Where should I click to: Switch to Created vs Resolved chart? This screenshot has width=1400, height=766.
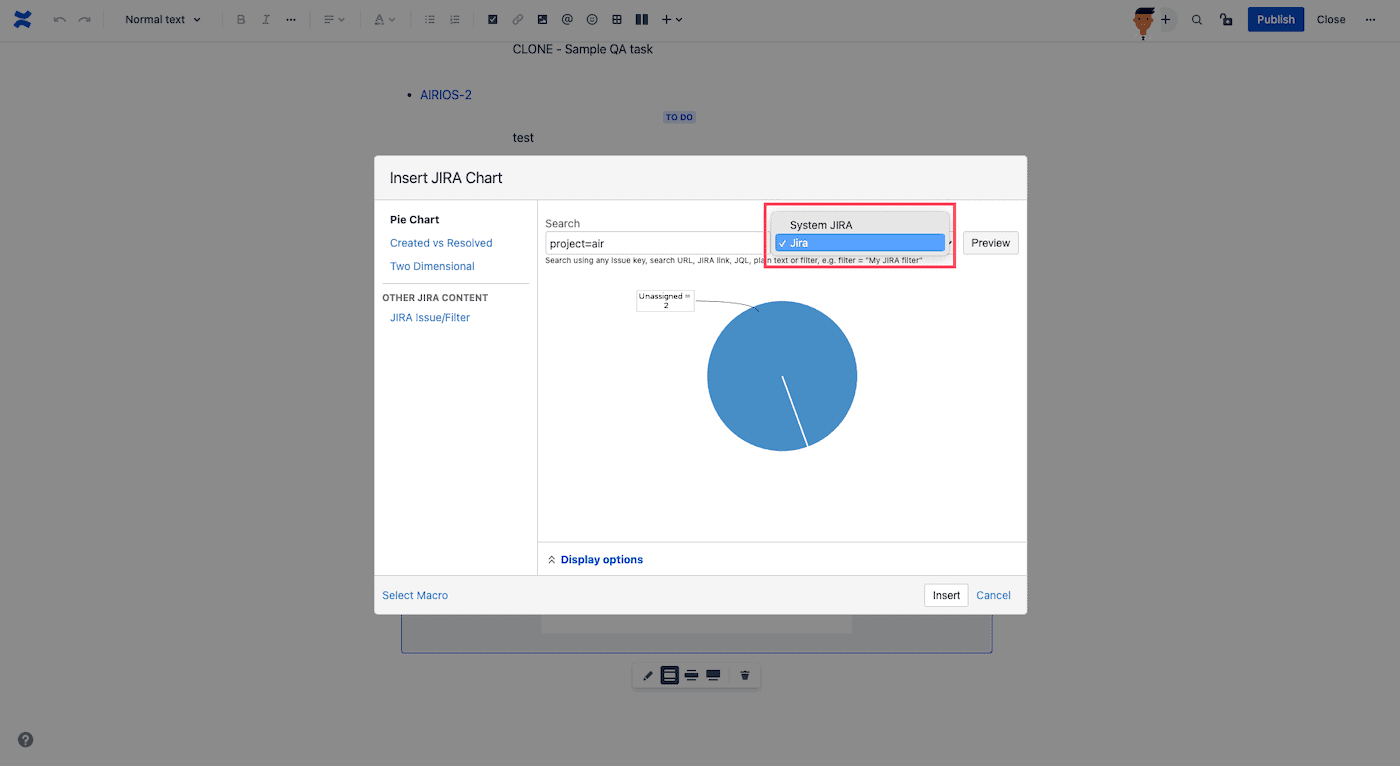coord(440,242)
